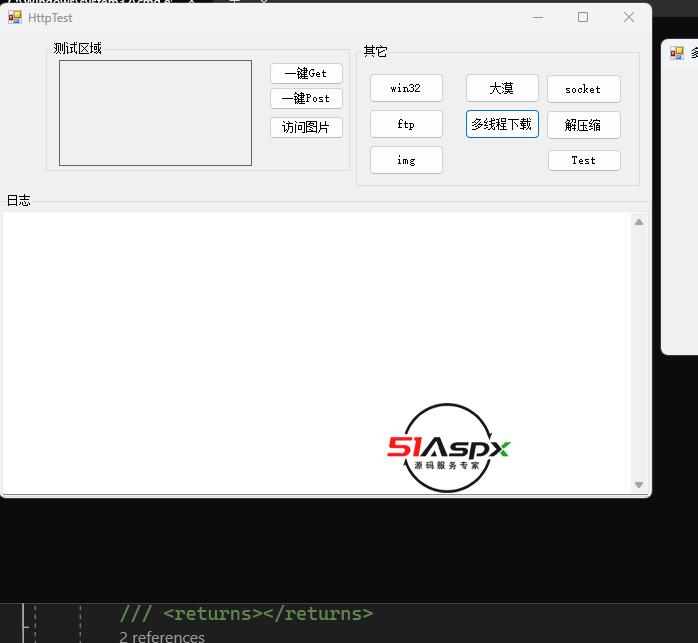This screenshot has width=698, height=643.
Task: Click the log scrollbar down arrow
Action: tap(639, 485)
